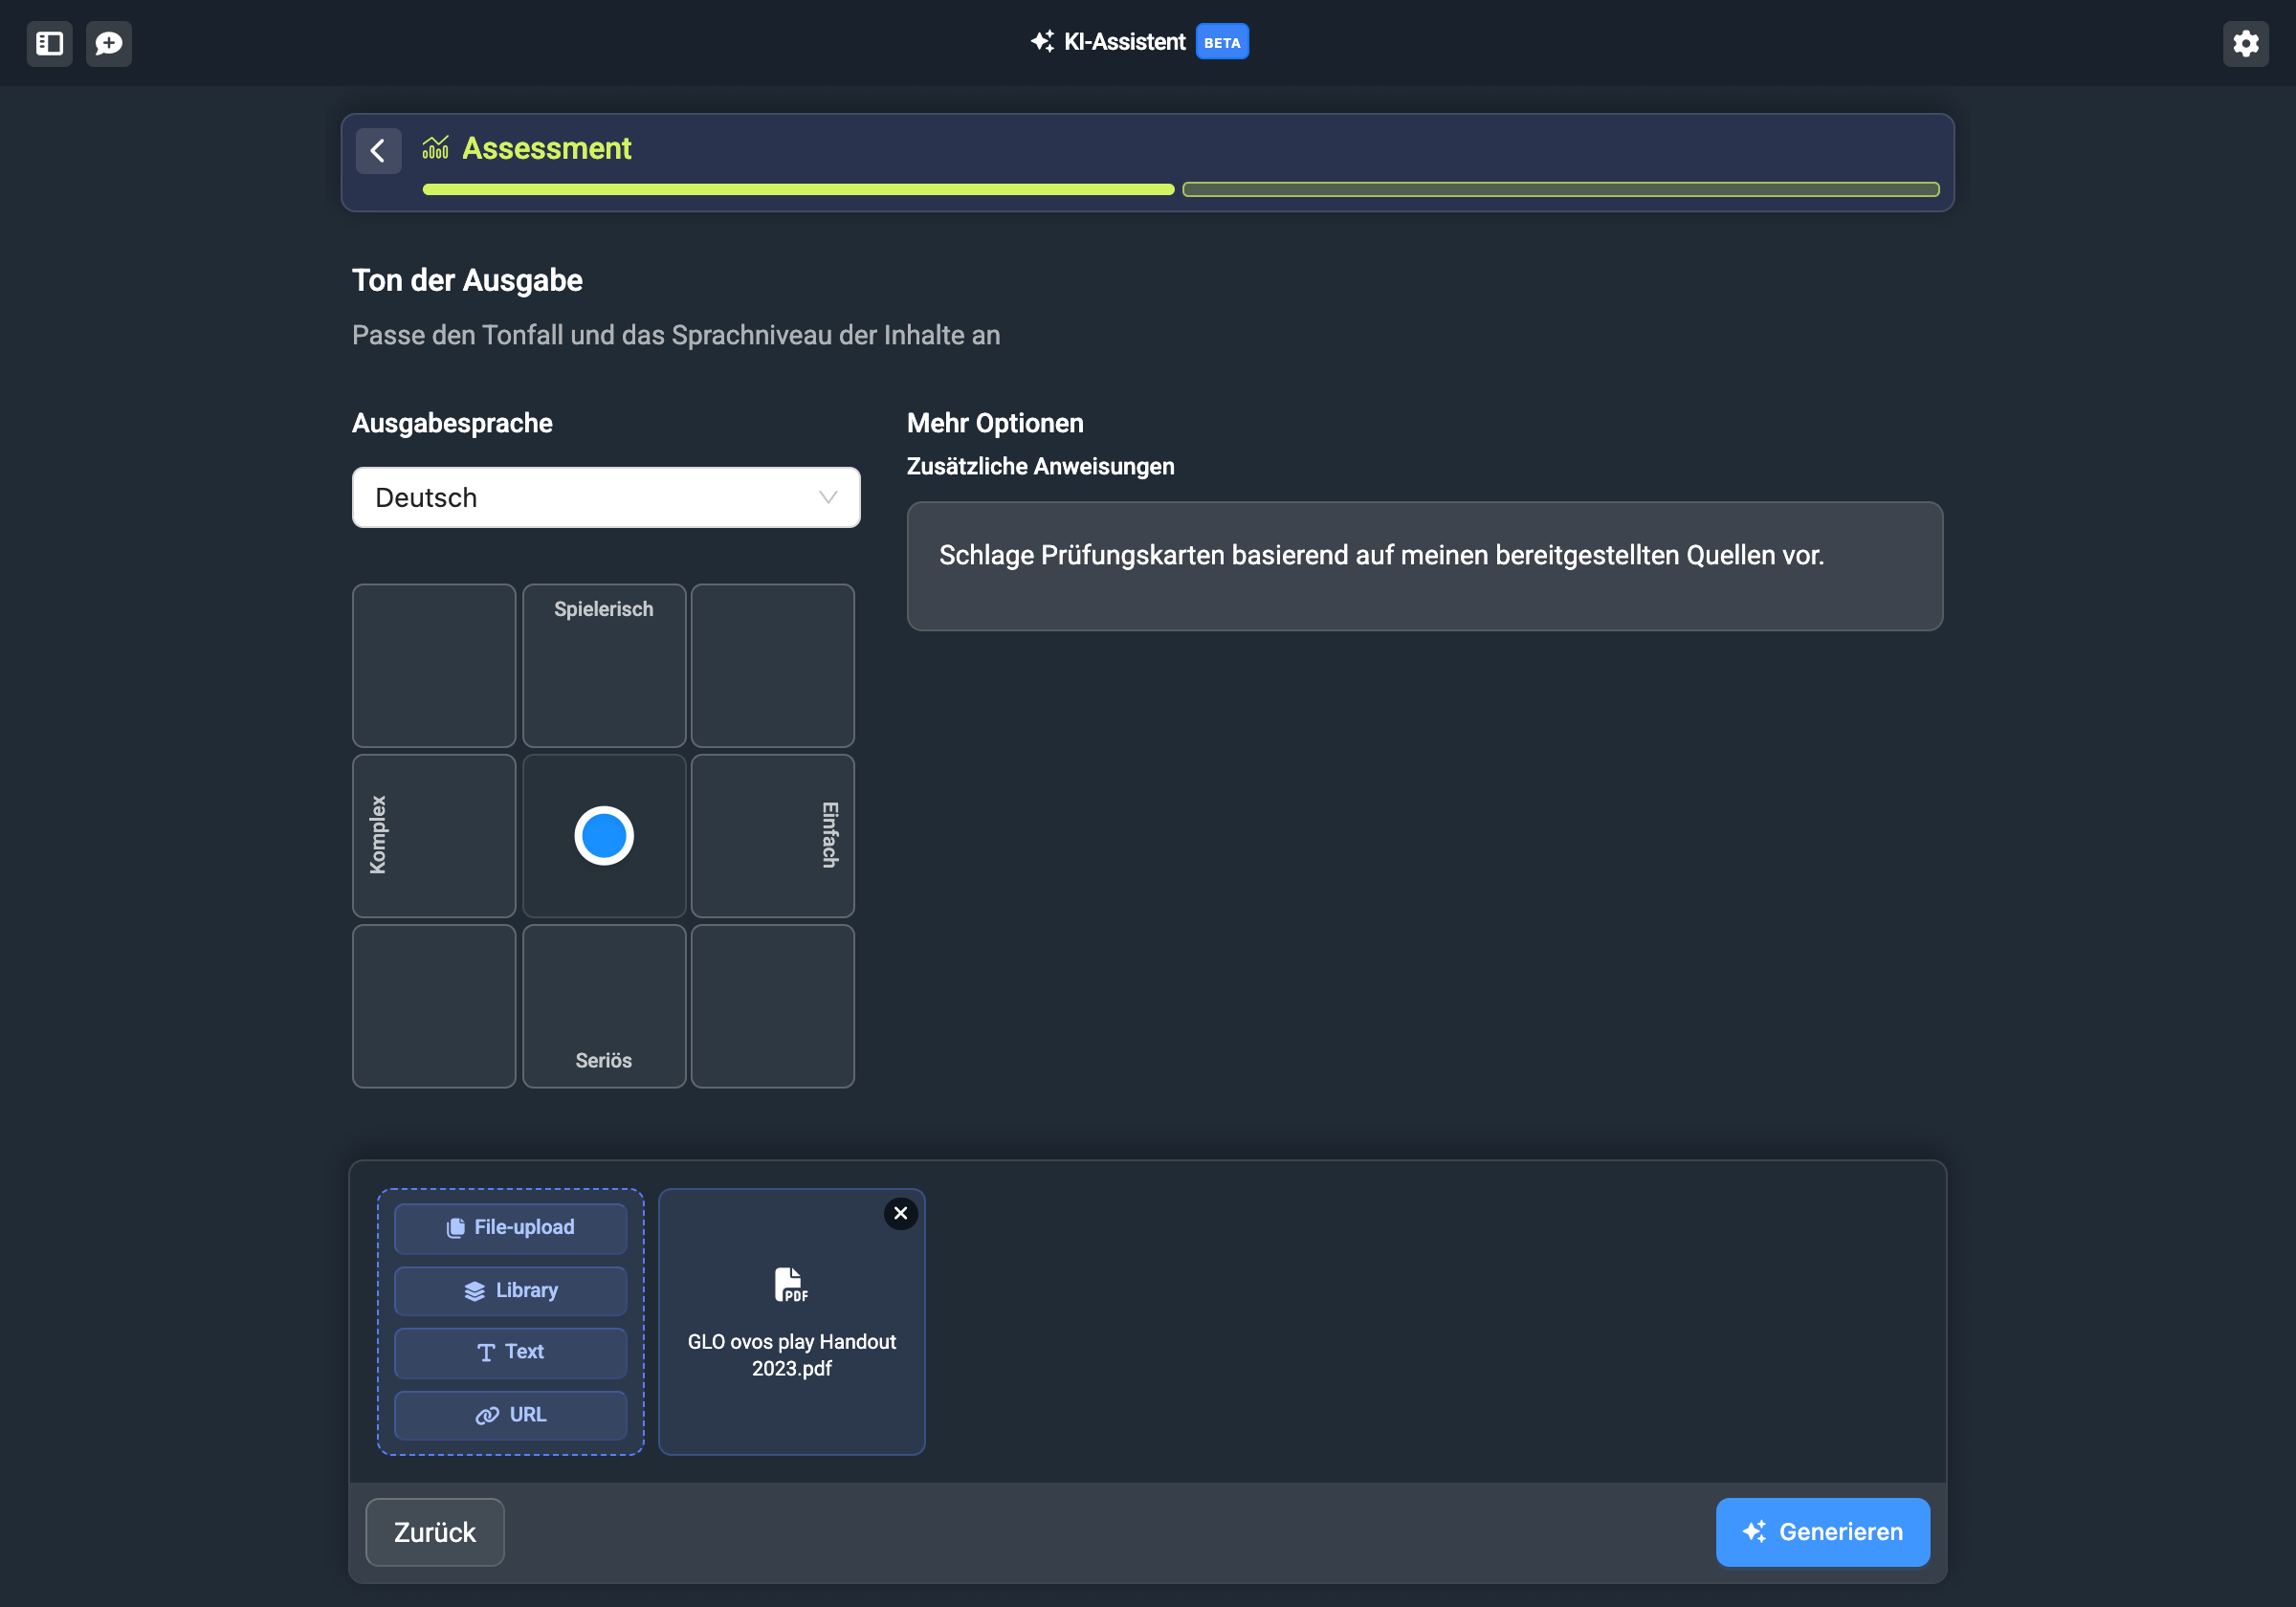Select the Spielerisch tone cell
The width and height of the screenshot is (2296, 1607).
pyautogui.click(x=603, y=665)
